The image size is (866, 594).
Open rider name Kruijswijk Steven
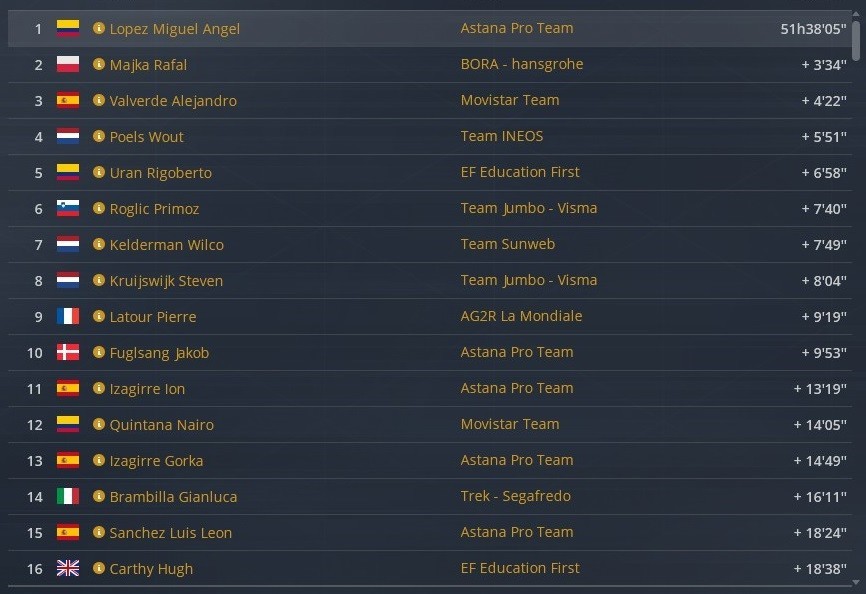coord(166,281)
